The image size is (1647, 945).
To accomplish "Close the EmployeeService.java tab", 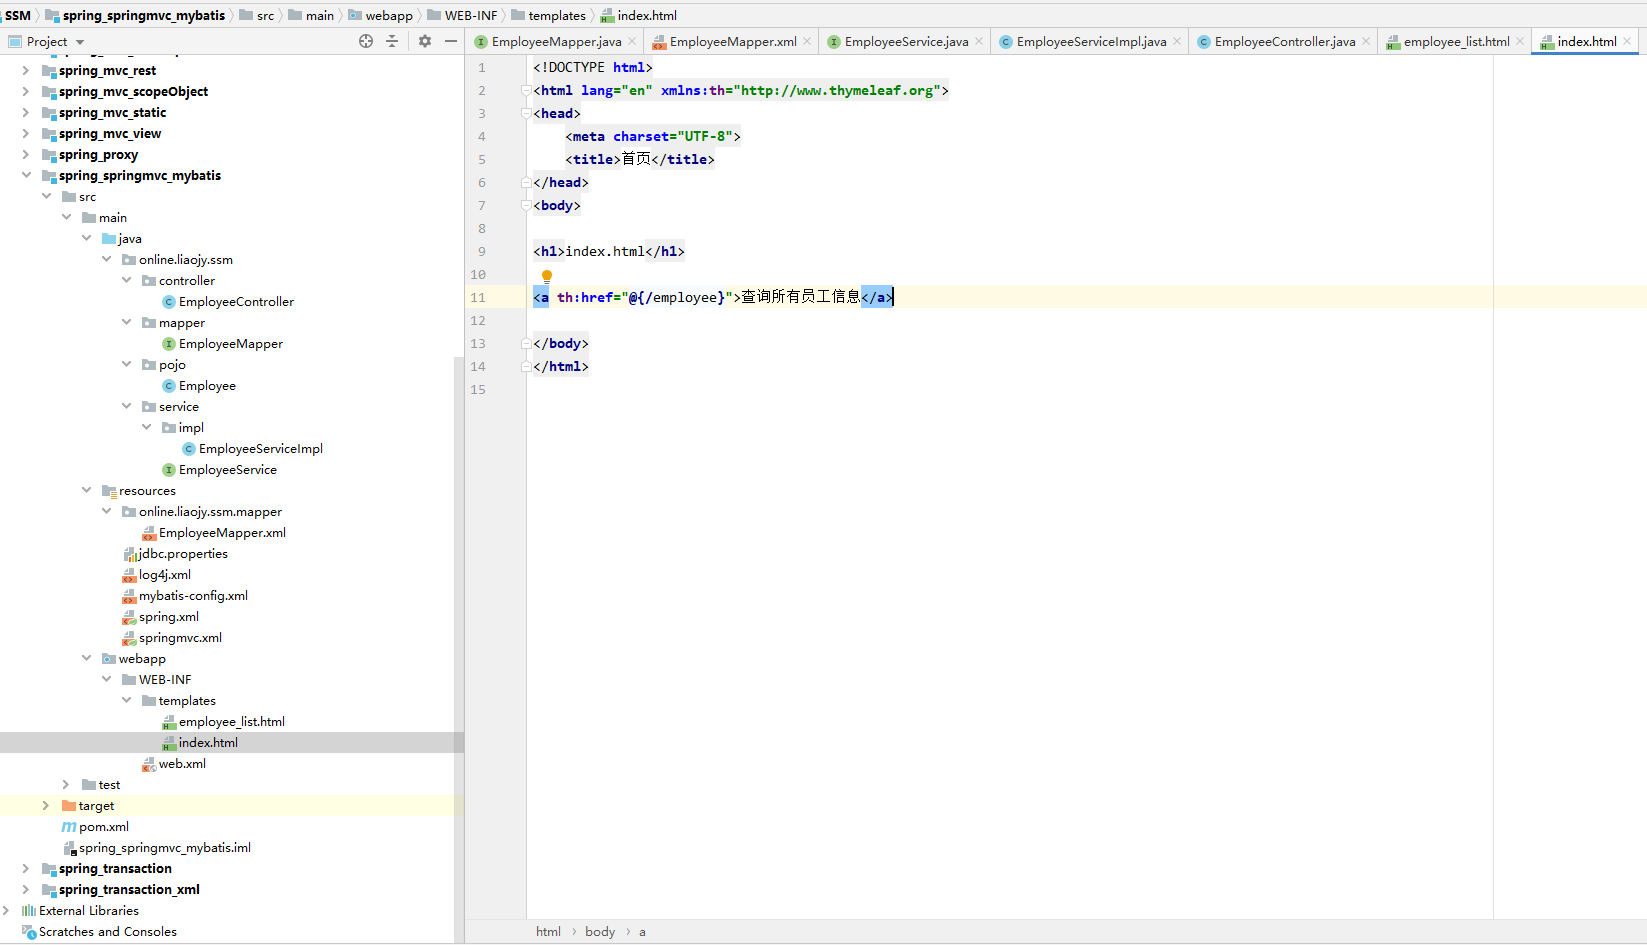I will point(979,41).
